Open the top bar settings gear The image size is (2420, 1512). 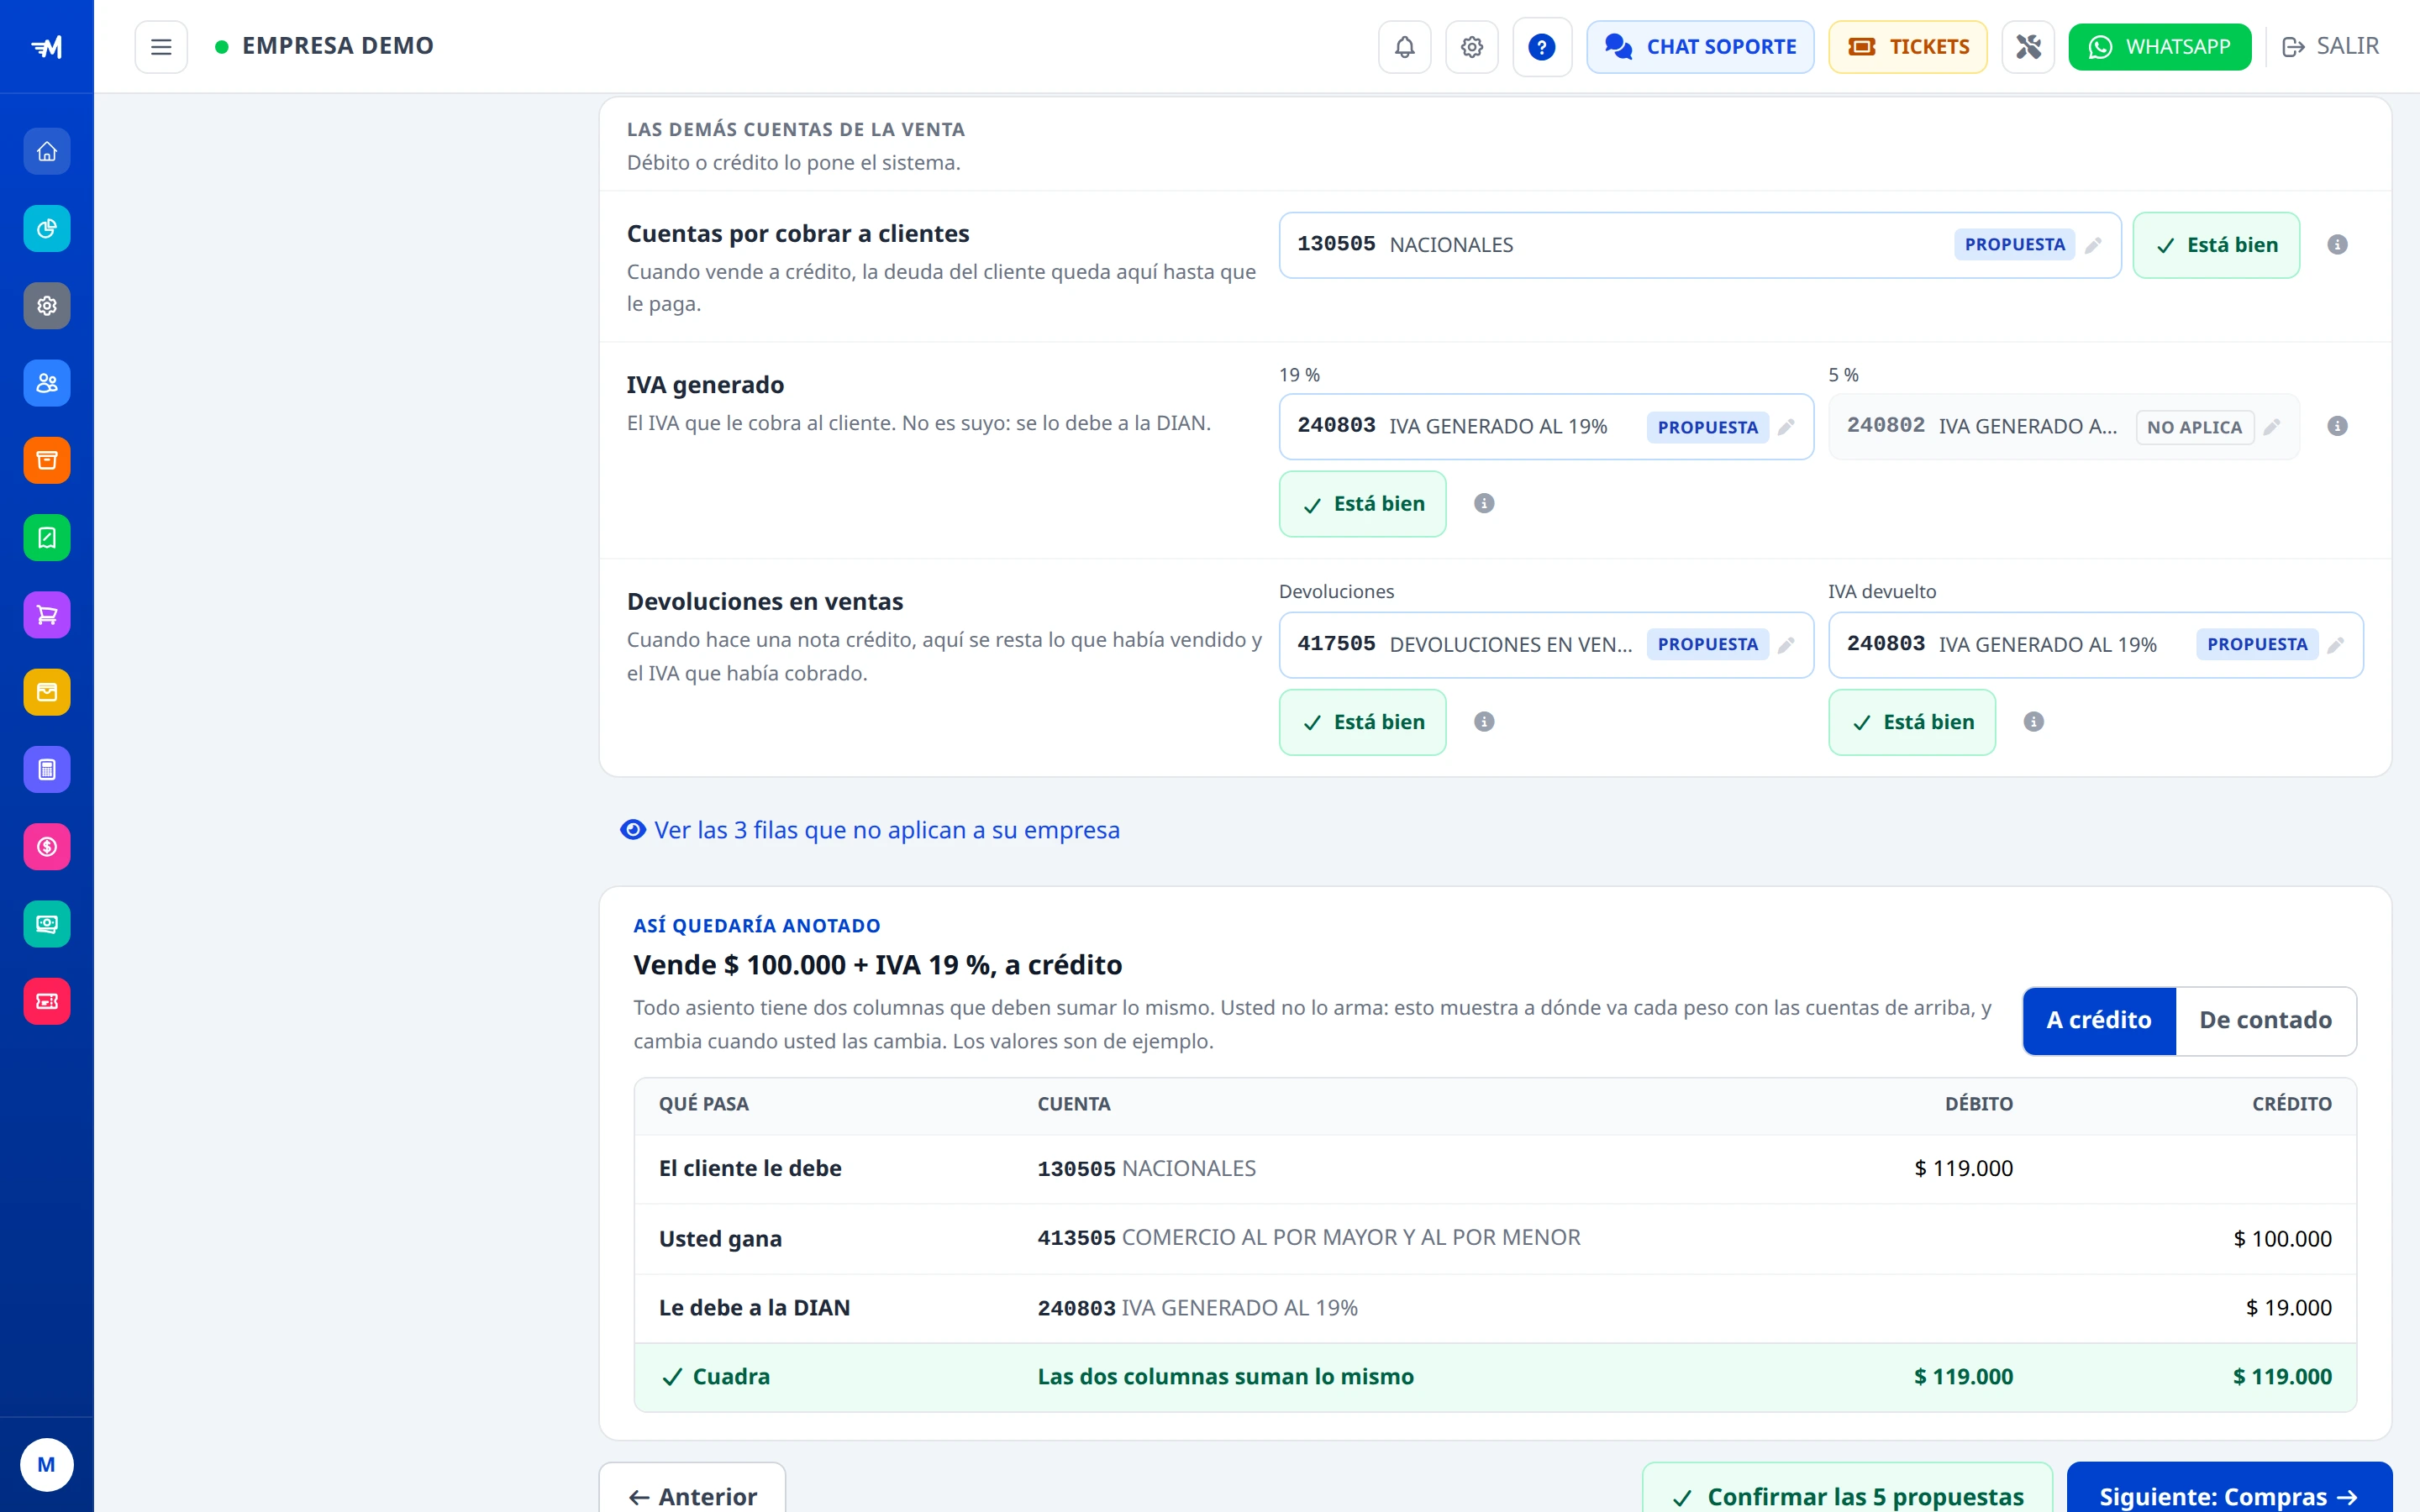click(x=1471, y=46)
